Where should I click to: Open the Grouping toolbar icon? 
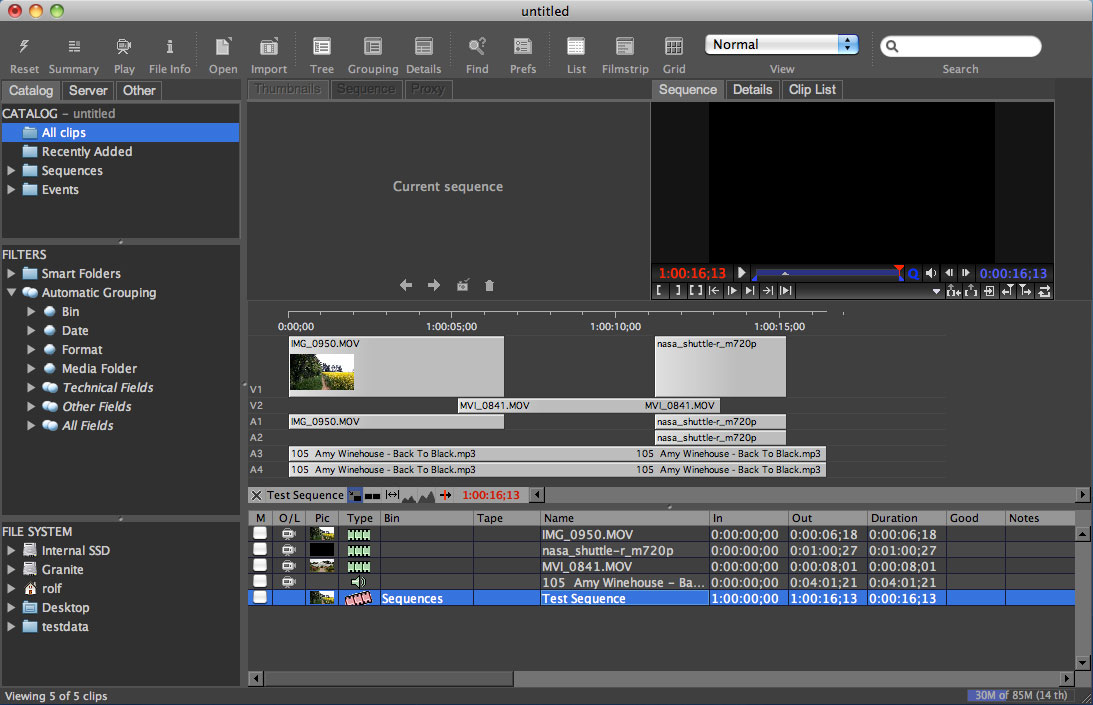(373, 47)
